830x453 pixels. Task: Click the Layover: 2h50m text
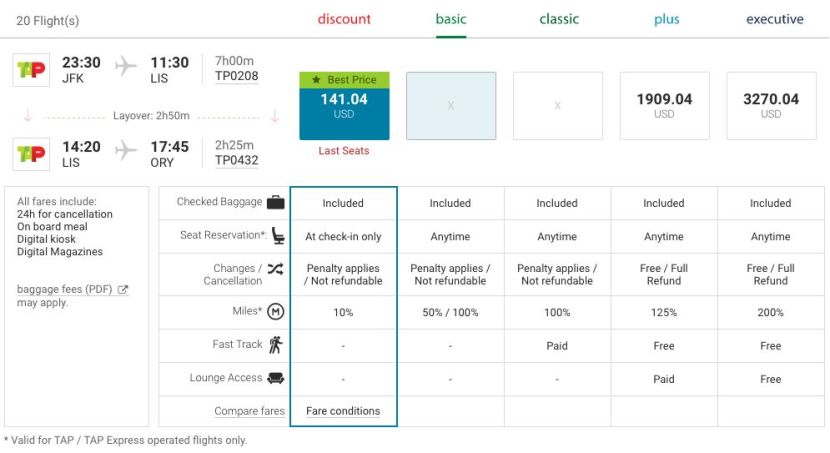point(151,116)
